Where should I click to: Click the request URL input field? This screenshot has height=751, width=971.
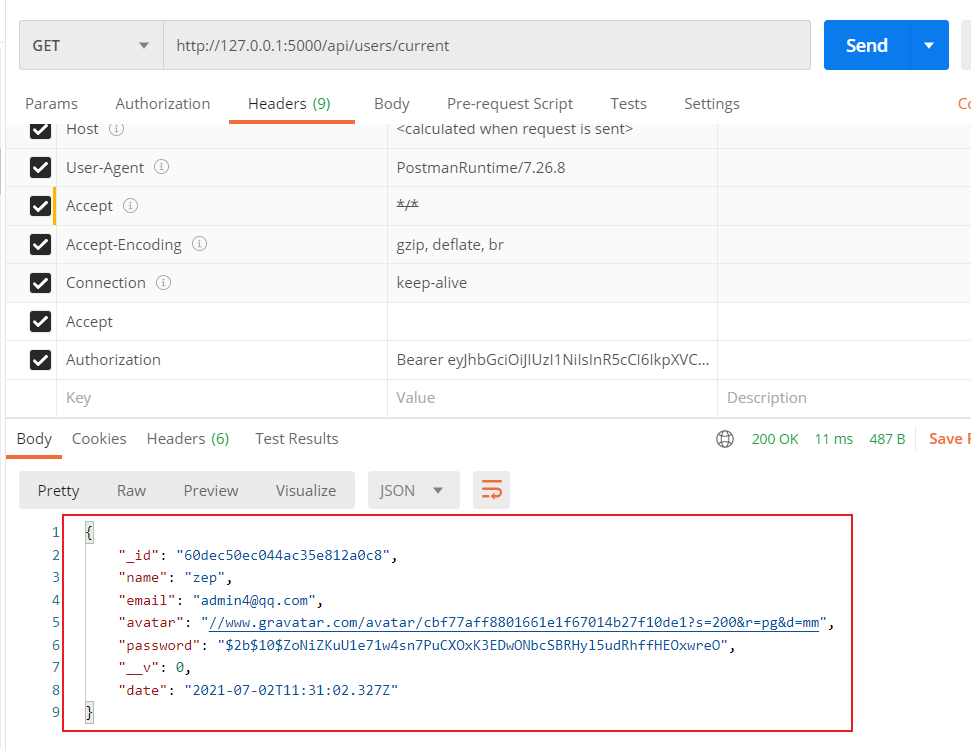(487, 45)
